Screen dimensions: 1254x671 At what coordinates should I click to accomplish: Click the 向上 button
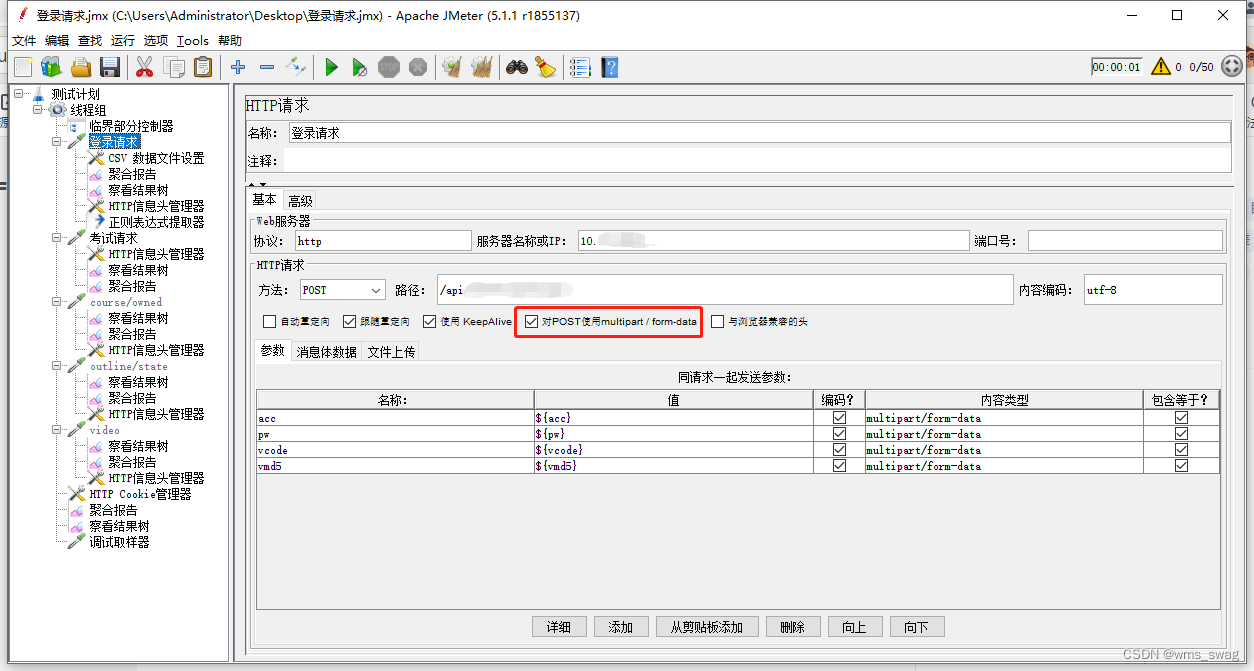[855, 627]
